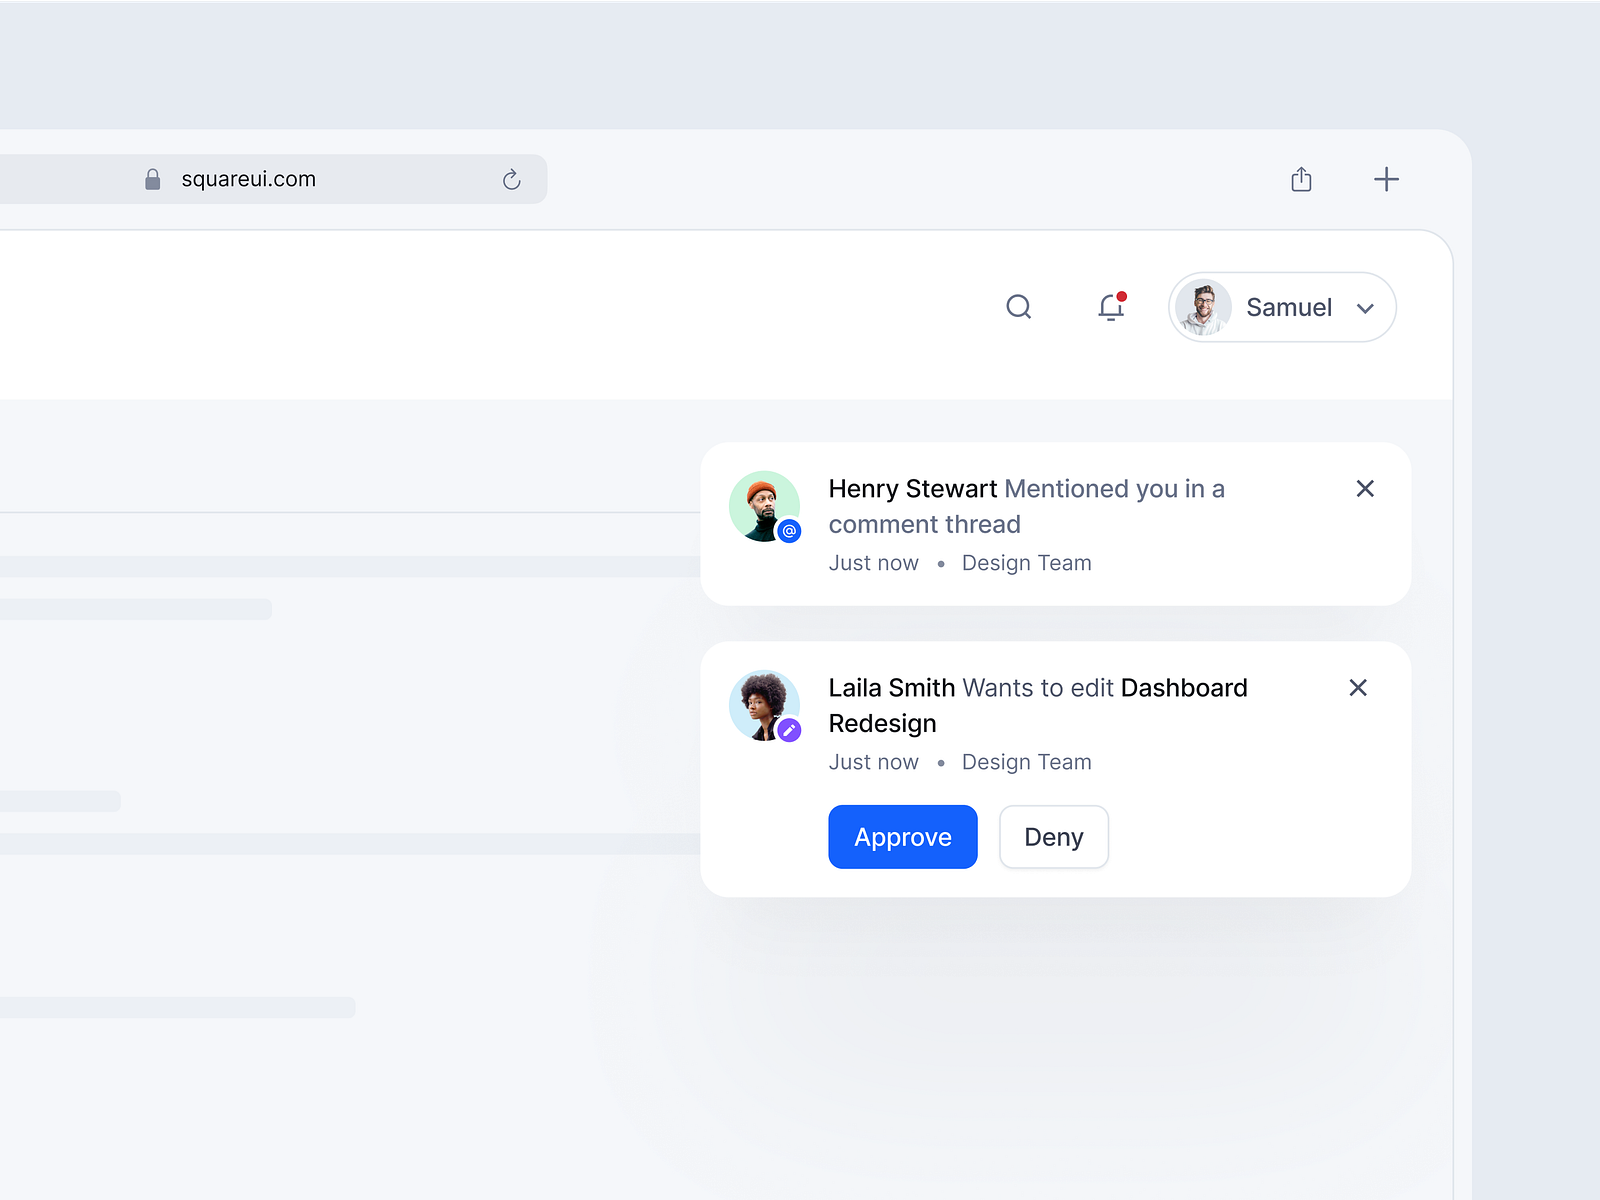
Task: Open a new tab with the plus icon
Action: coord(1386,179)
